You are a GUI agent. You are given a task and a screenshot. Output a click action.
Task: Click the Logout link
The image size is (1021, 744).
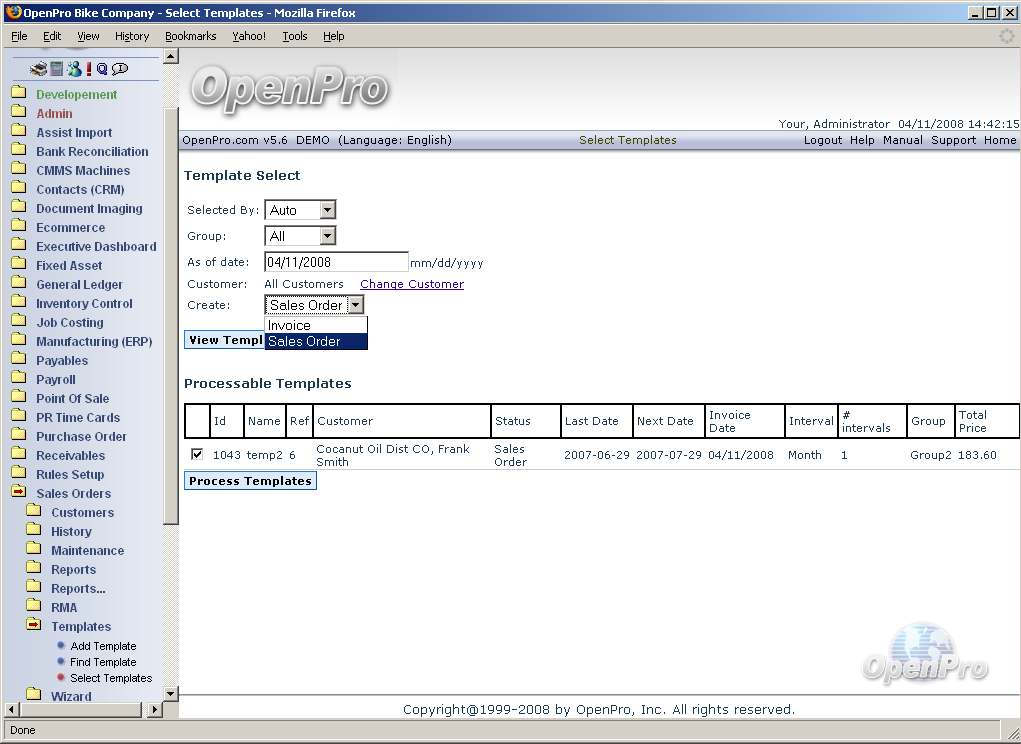[x=822, y=140]
